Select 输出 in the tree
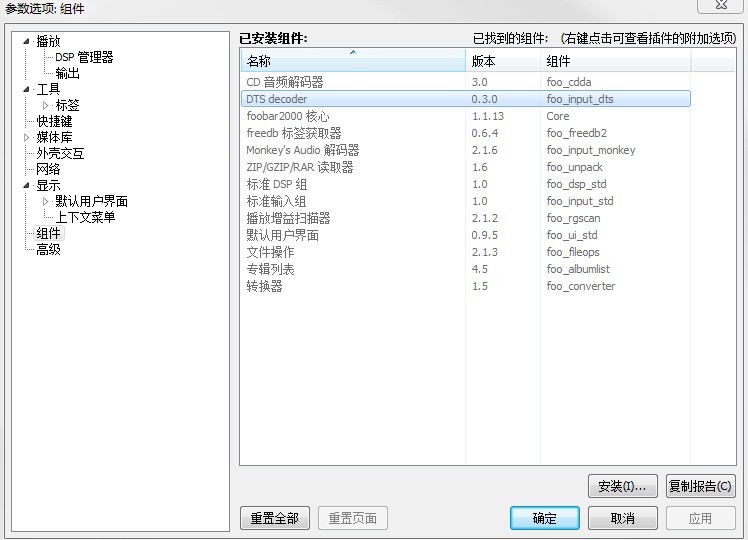 (67, 73)
